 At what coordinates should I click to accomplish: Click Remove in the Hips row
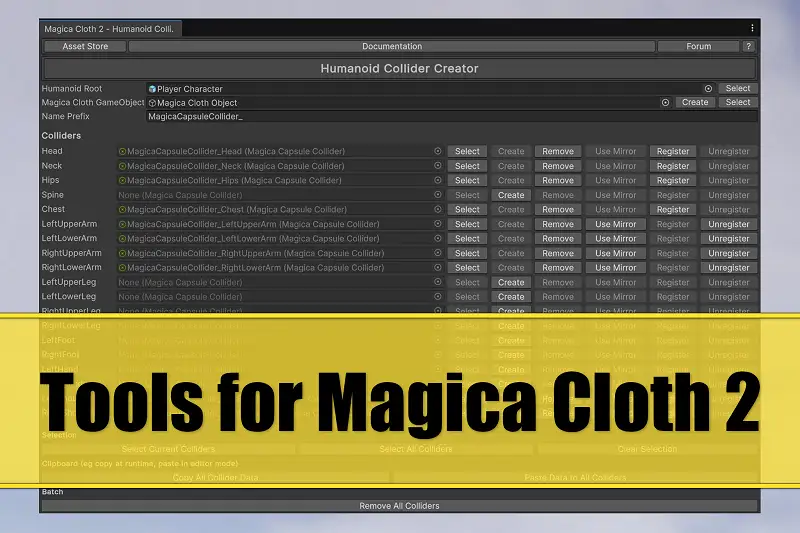558,181
